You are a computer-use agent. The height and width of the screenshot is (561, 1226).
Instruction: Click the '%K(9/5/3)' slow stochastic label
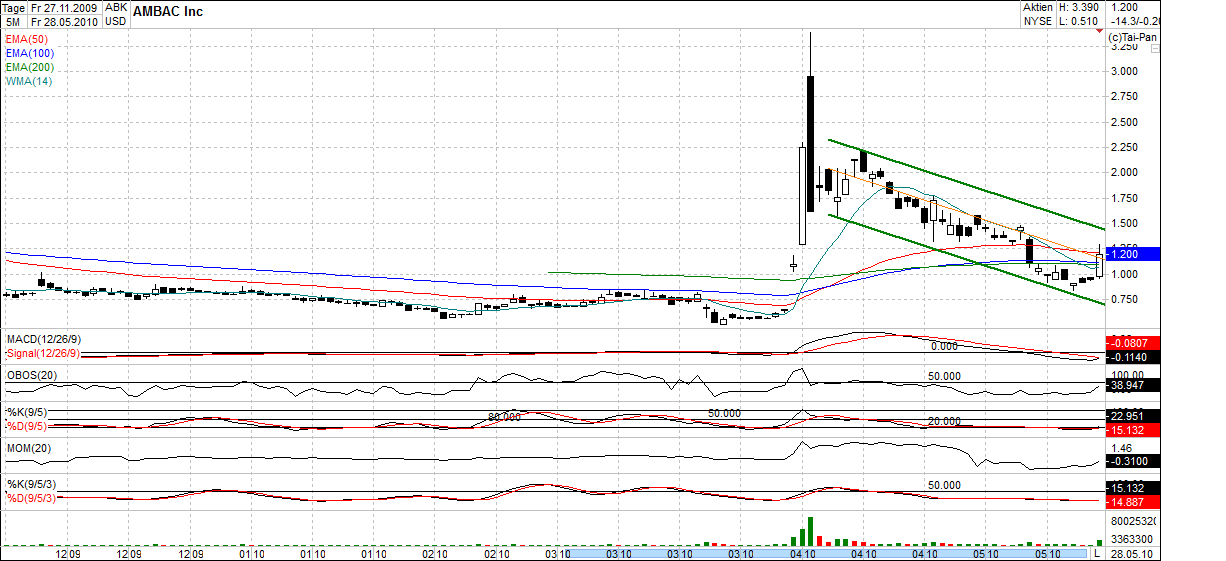[32, 484]
